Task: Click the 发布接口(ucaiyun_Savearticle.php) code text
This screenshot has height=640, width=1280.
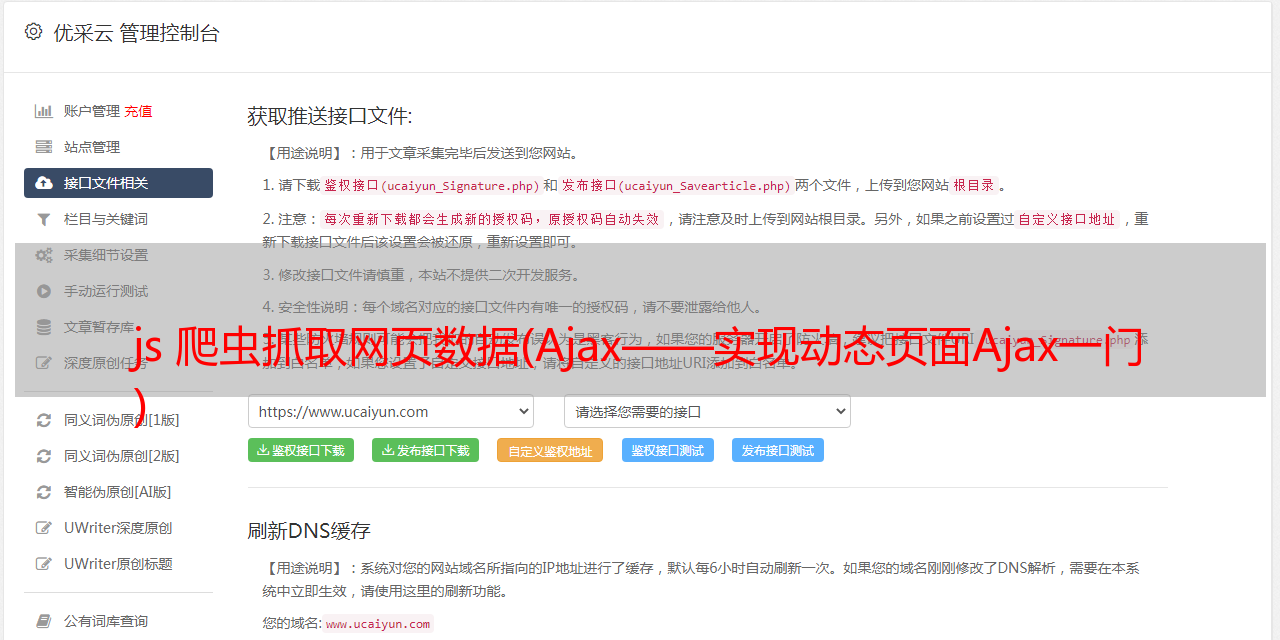Action: [676, 185]
